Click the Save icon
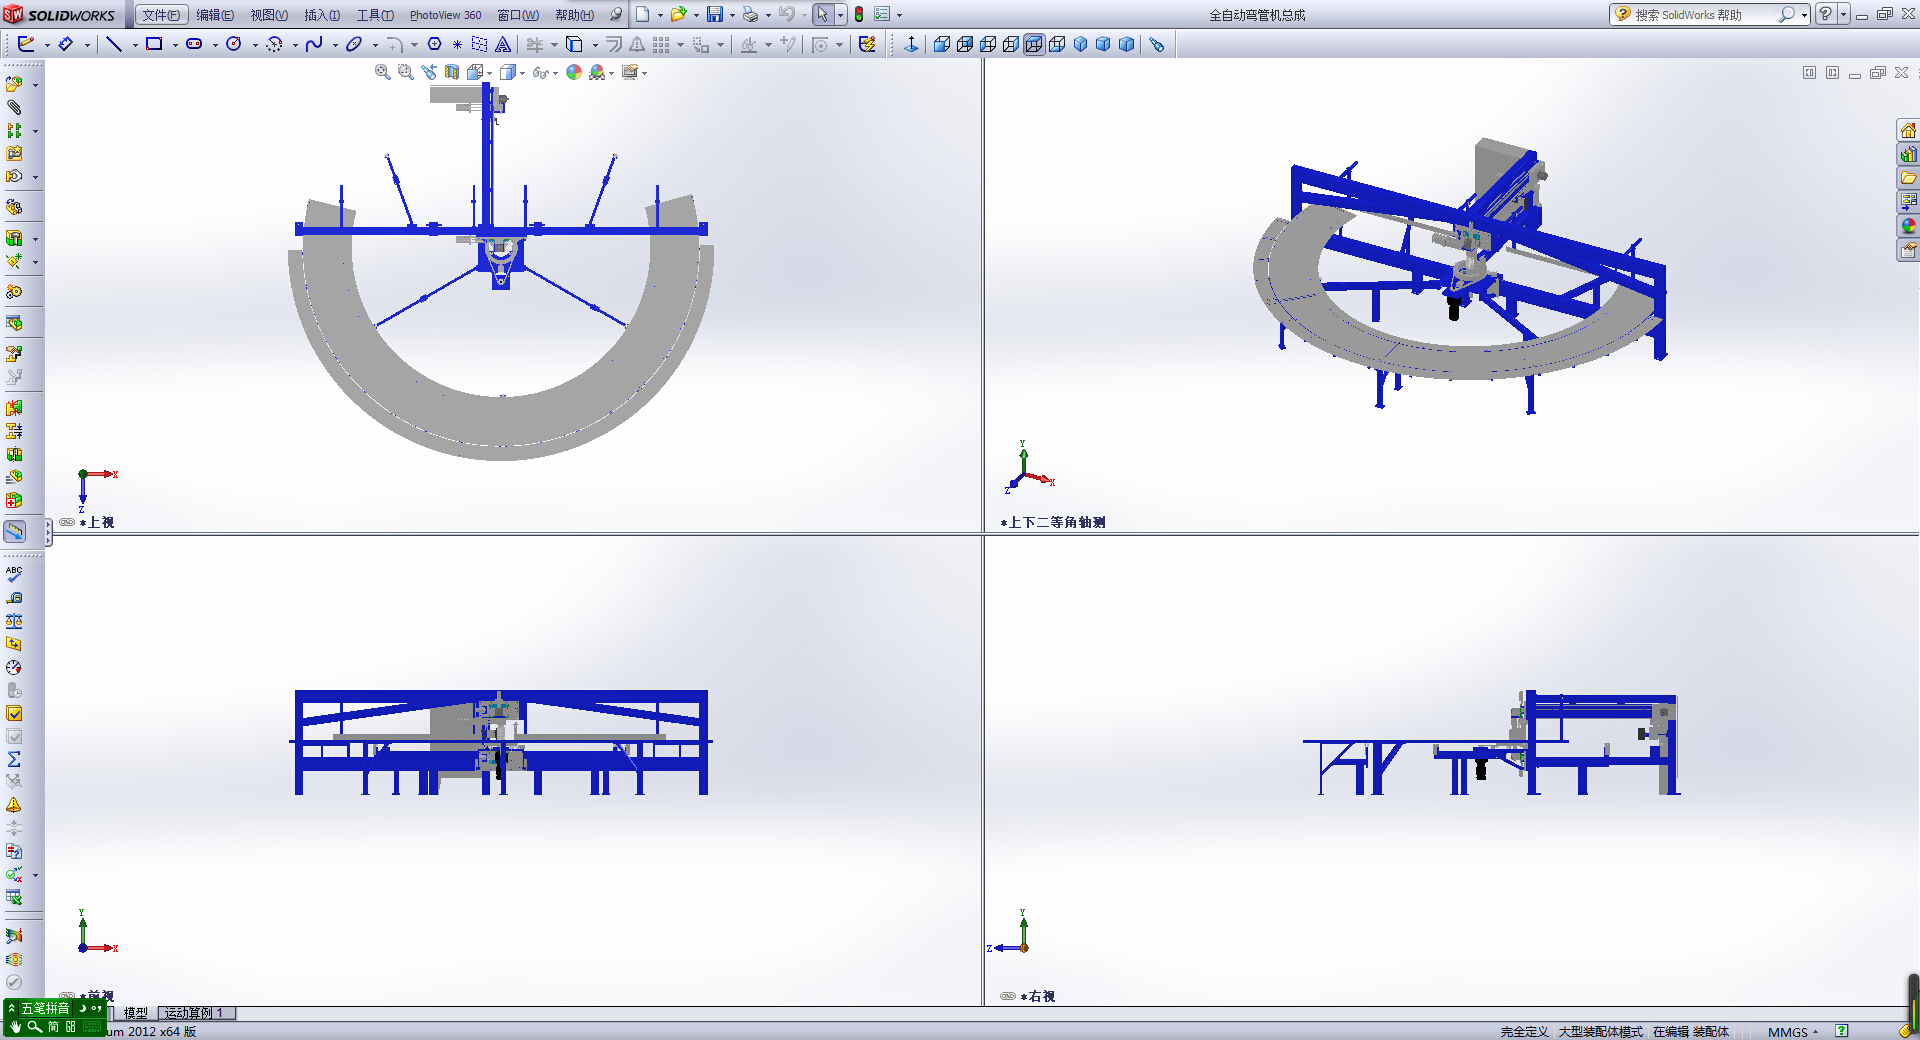Screen dimensions: 1920x1040 point(715,15)
